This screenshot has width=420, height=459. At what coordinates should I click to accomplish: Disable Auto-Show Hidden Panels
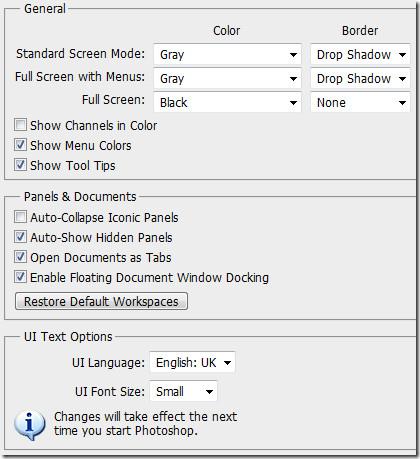pos(20,237)
